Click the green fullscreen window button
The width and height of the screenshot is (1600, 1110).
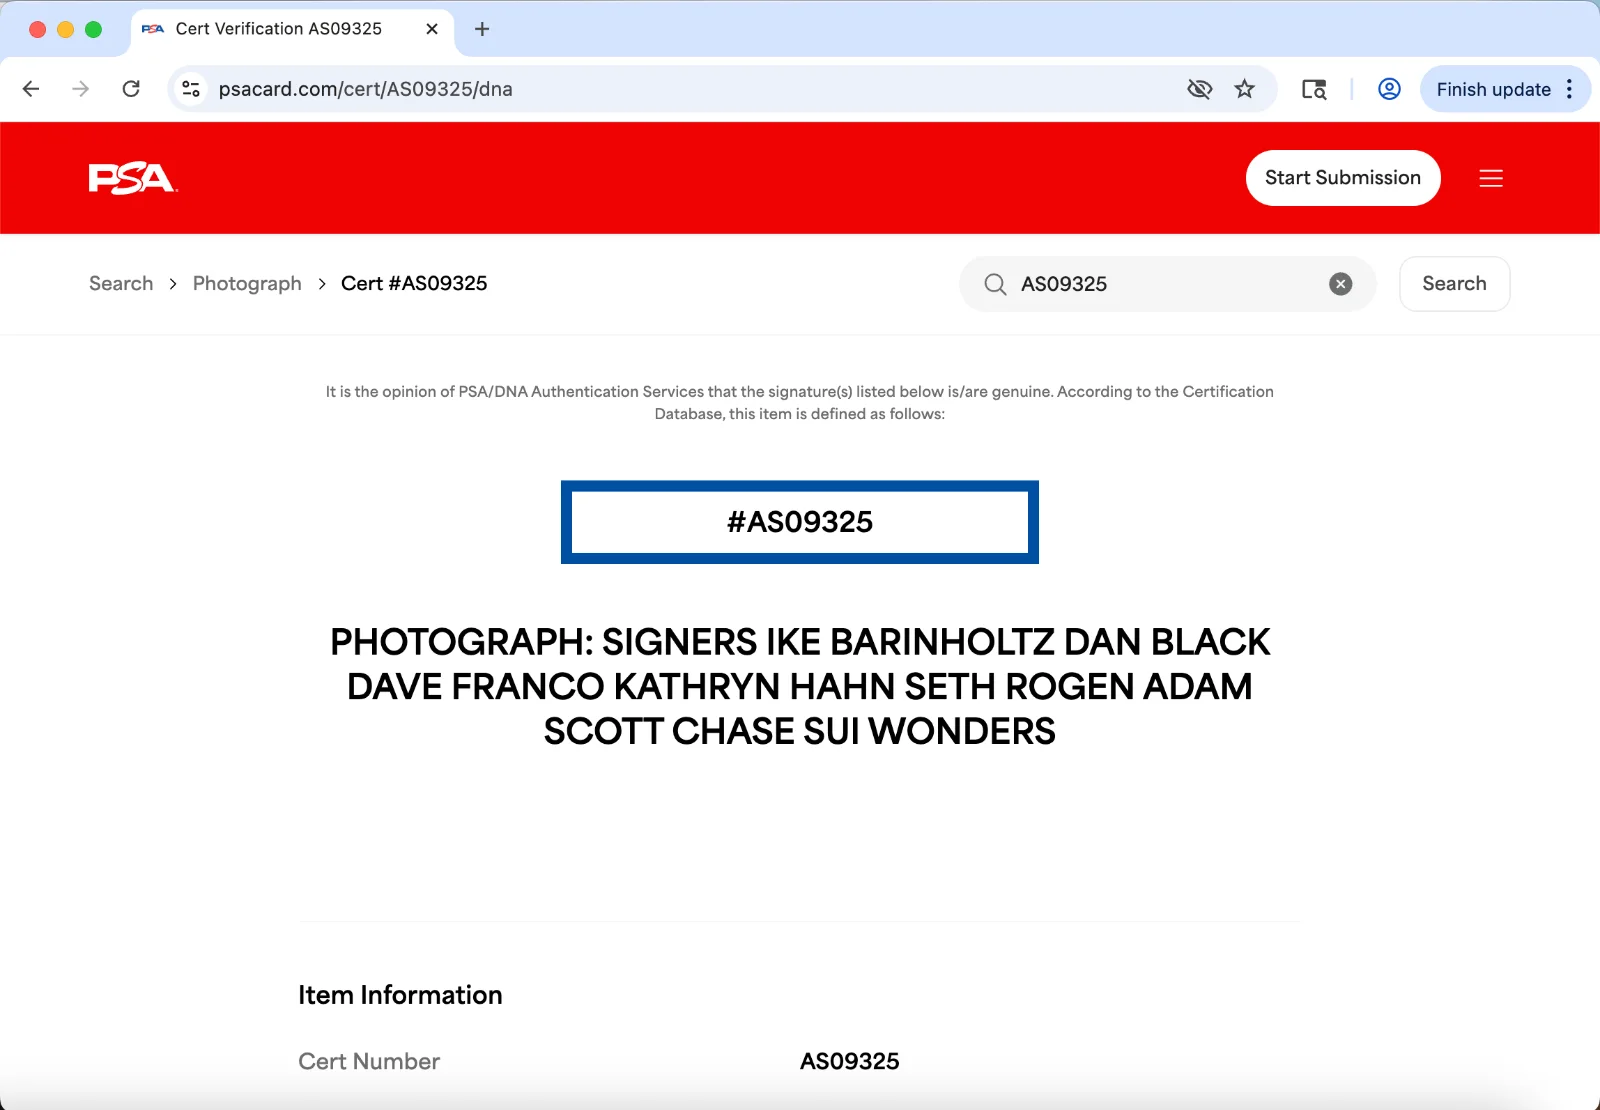(x=94, y=29)
